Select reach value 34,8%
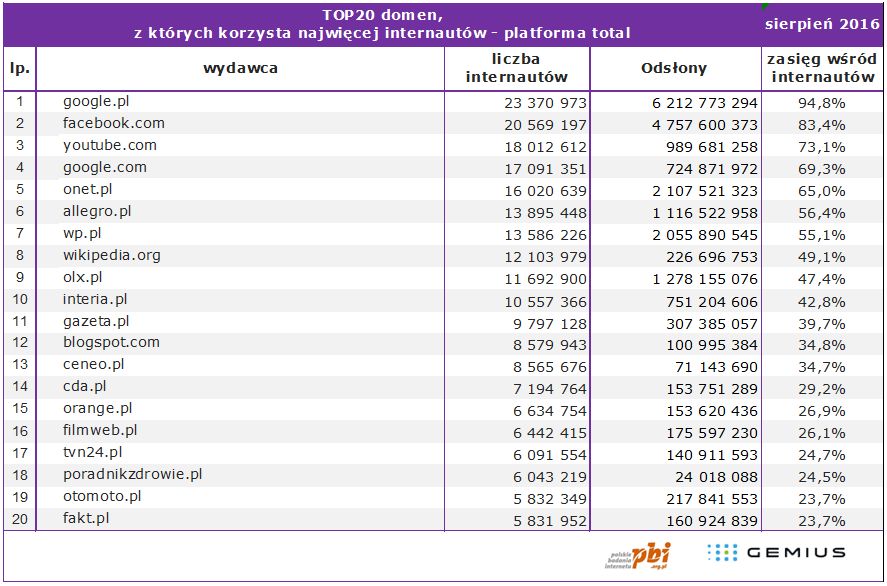This screenshot has width=887, height=586. (821, 346)
